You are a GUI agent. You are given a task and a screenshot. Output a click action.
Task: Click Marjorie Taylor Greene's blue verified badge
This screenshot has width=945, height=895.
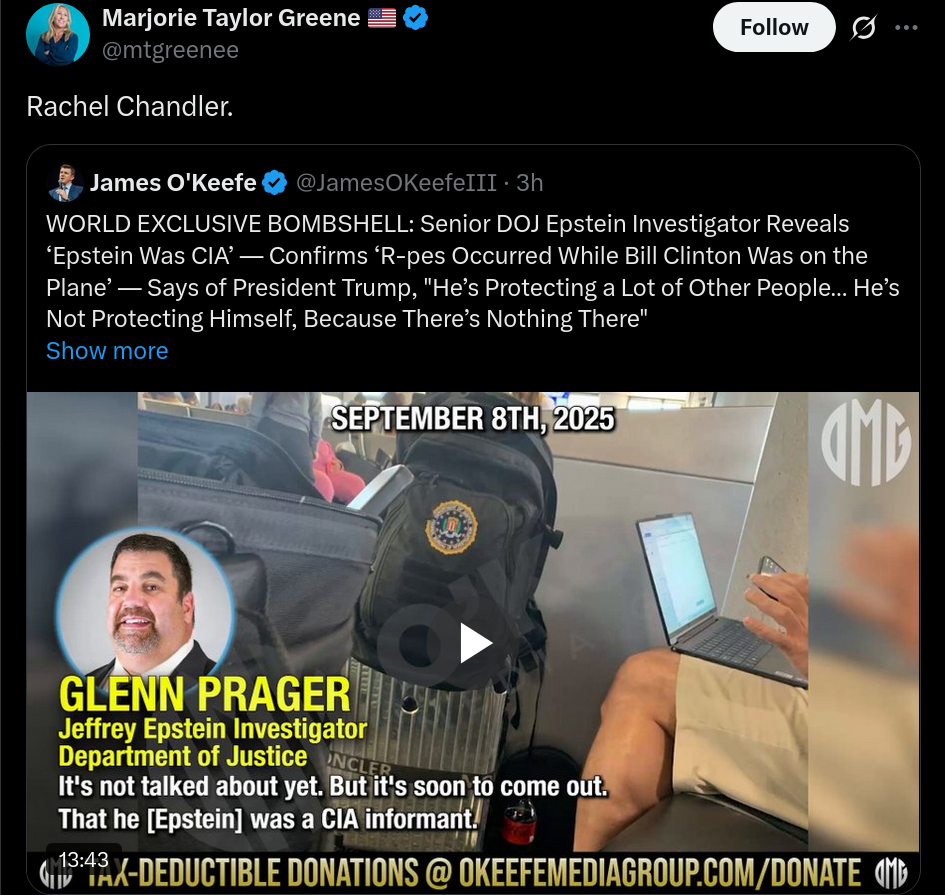tap(415, 18)
